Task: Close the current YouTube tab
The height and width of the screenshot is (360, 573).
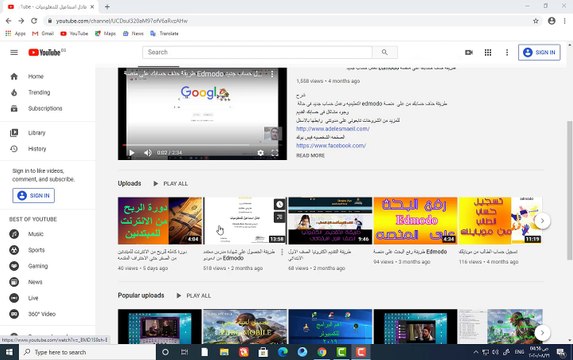Action: pos(92,7)
